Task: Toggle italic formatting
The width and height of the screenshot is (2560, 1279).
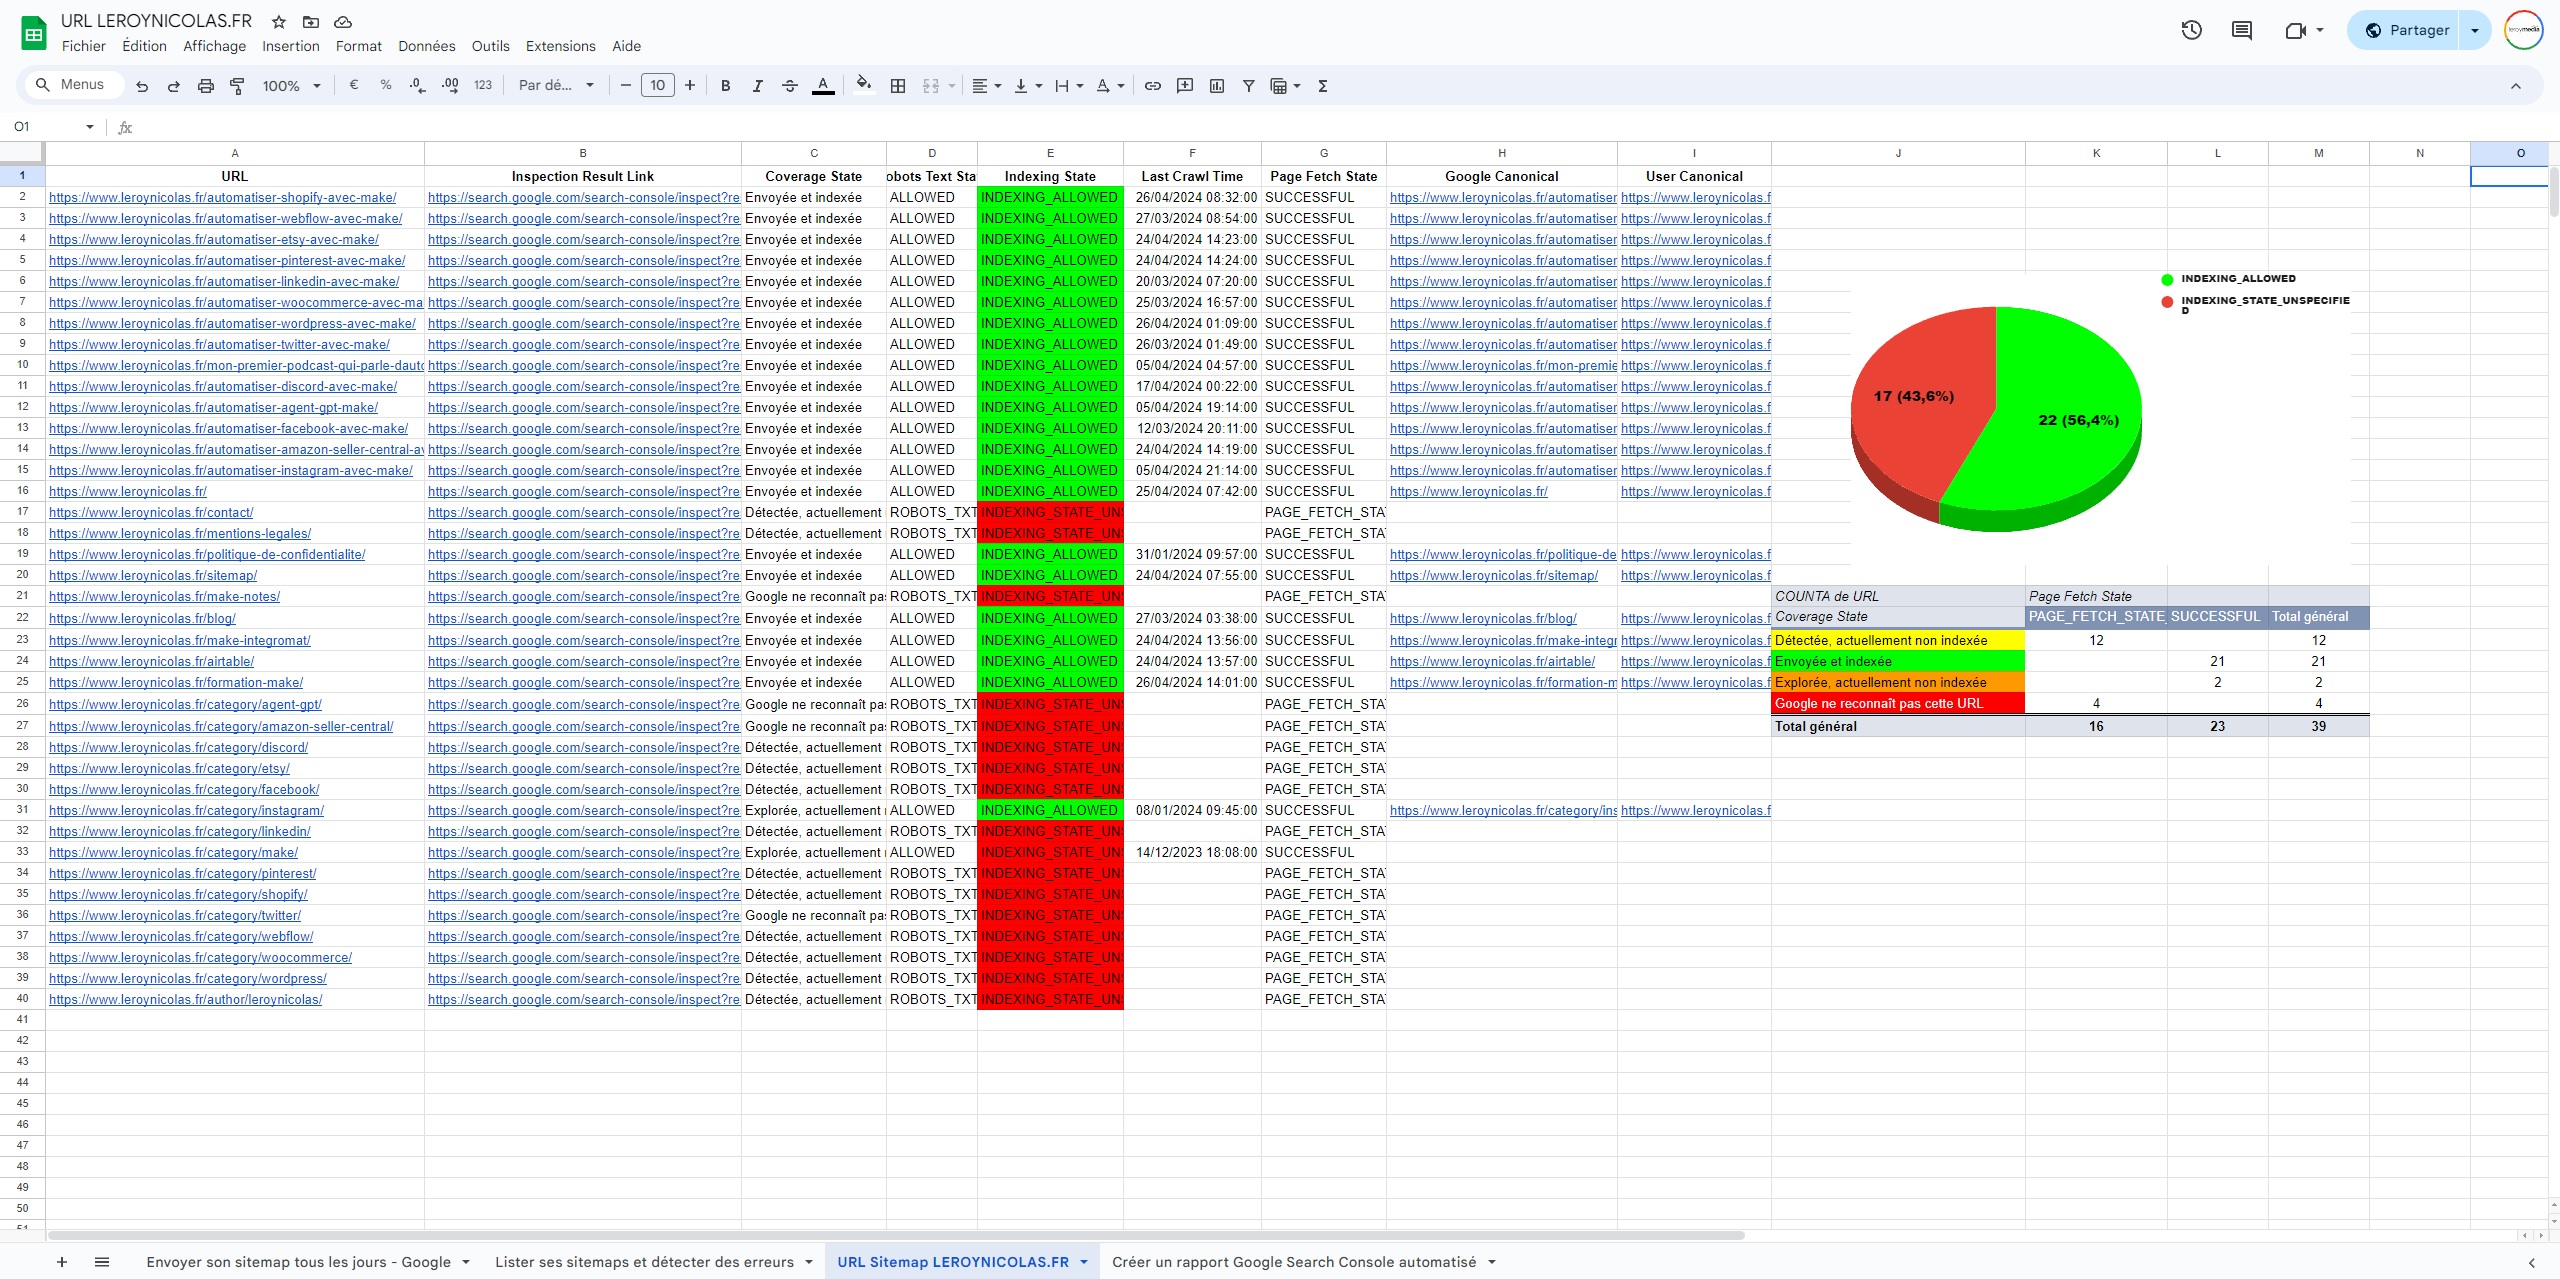Action: [758, 86]
